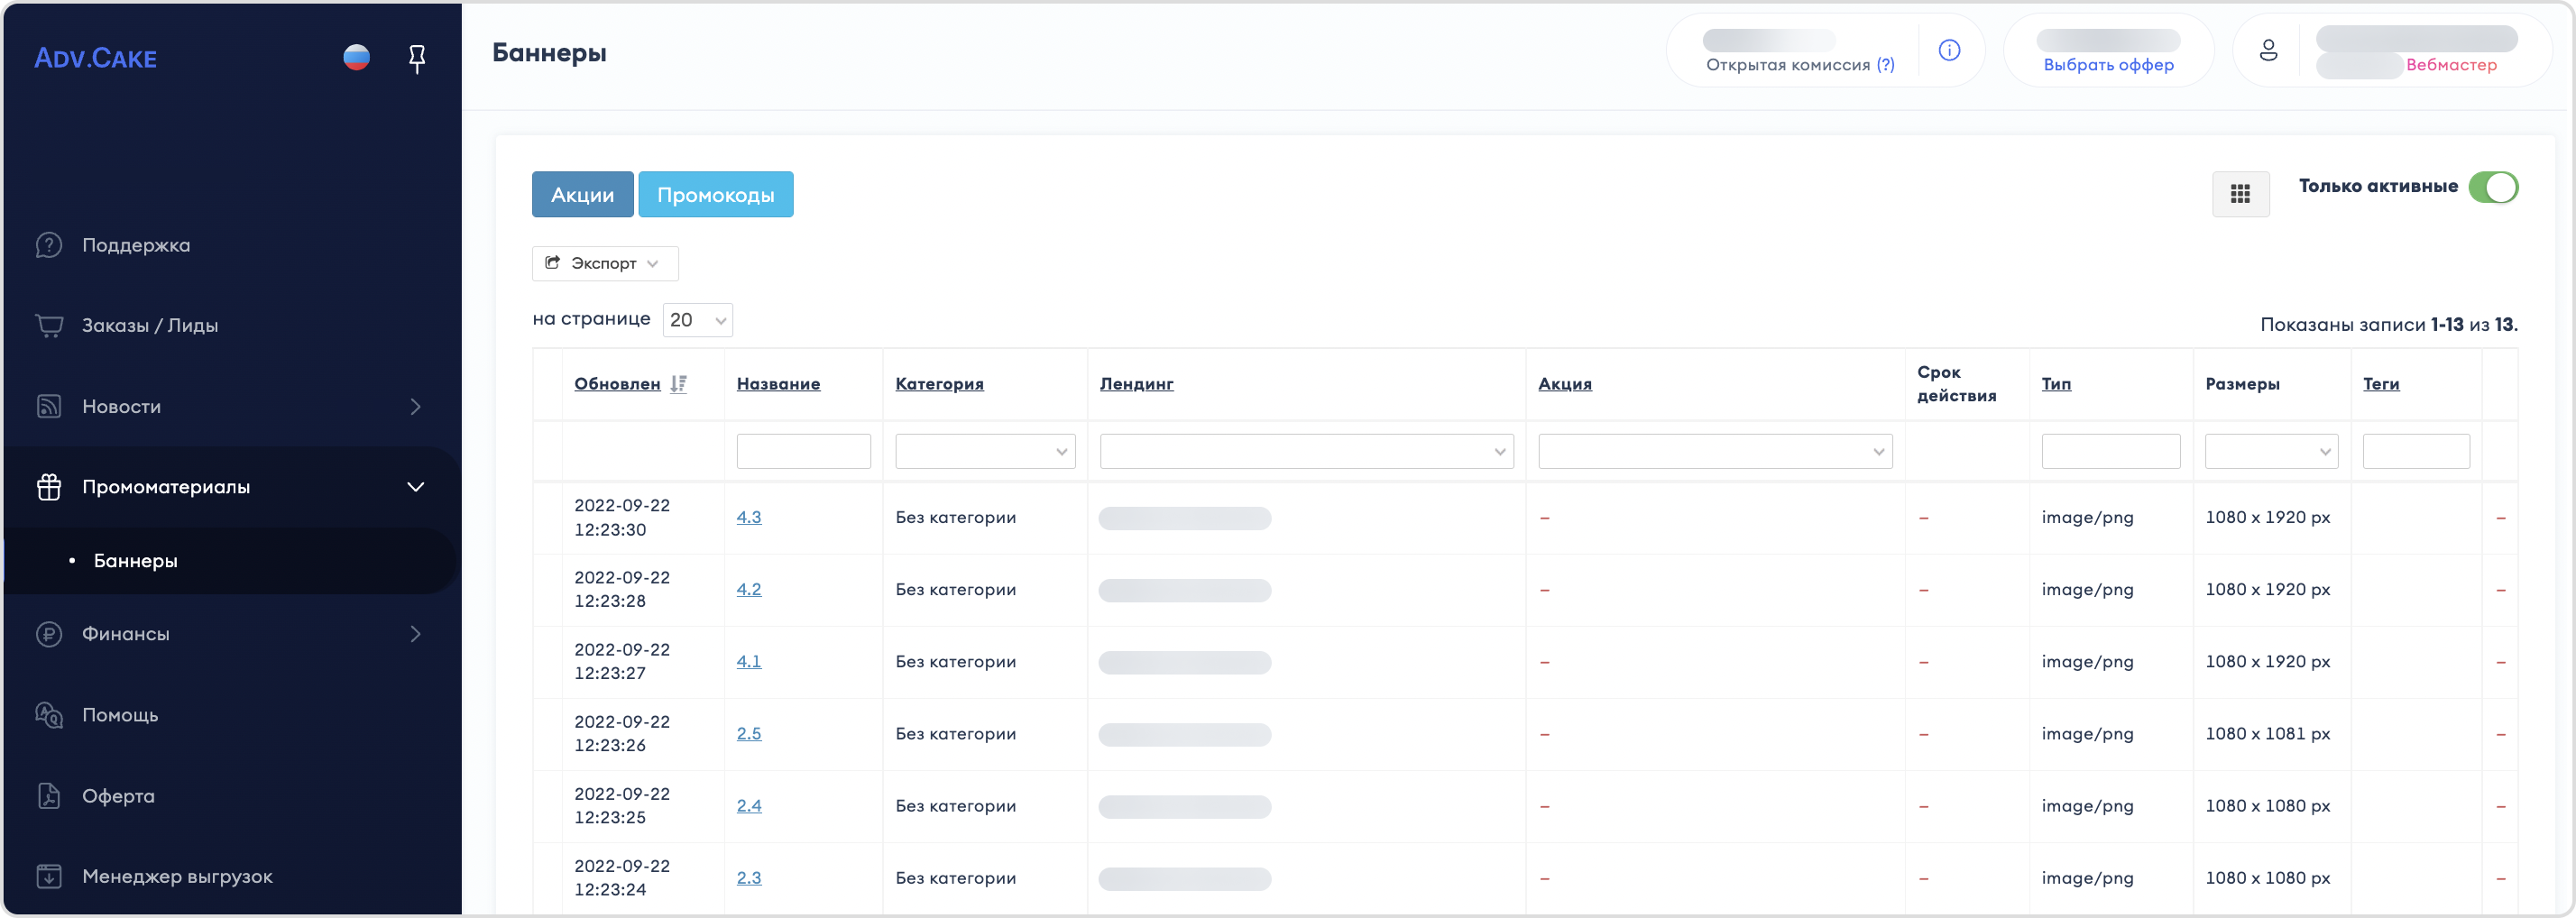2576x918 pixels.
Task: Sort by Лендинг column header
Action: [x=1136, y=384]
